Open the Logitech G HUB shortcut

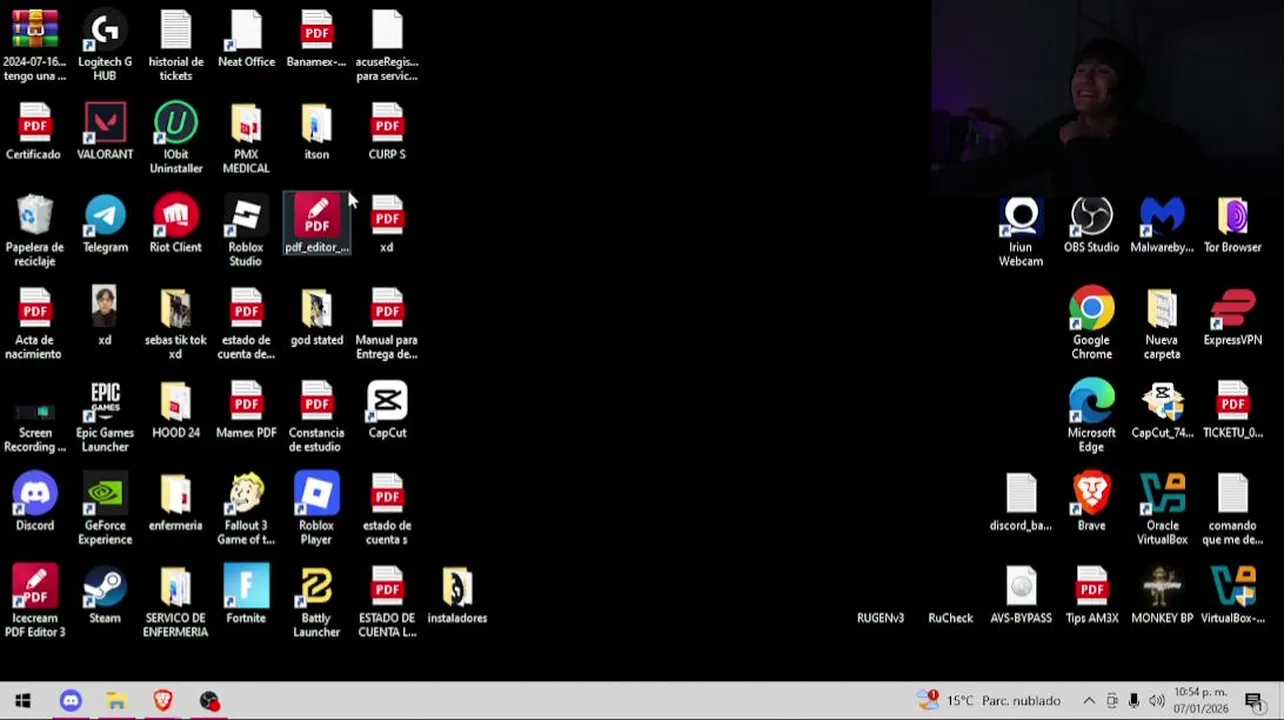point(105,46)
